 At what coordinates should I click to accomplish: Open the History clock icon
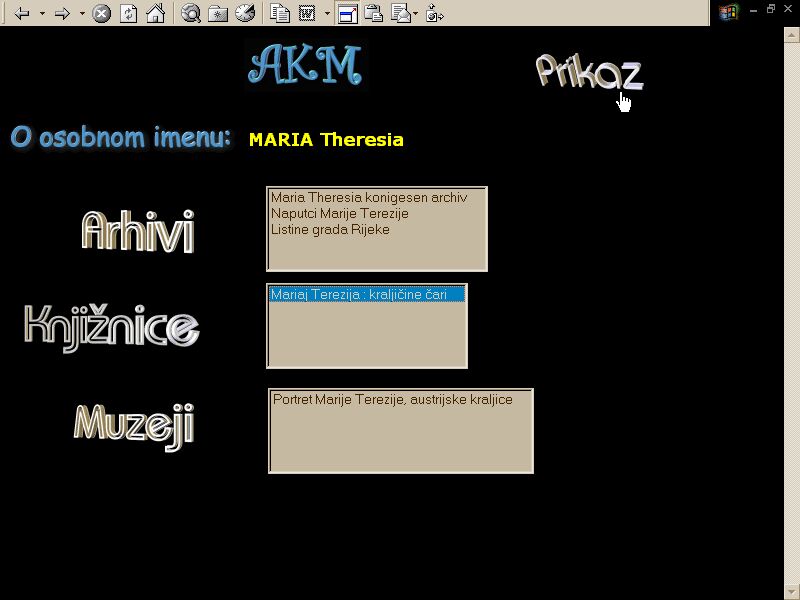(245, 14)
